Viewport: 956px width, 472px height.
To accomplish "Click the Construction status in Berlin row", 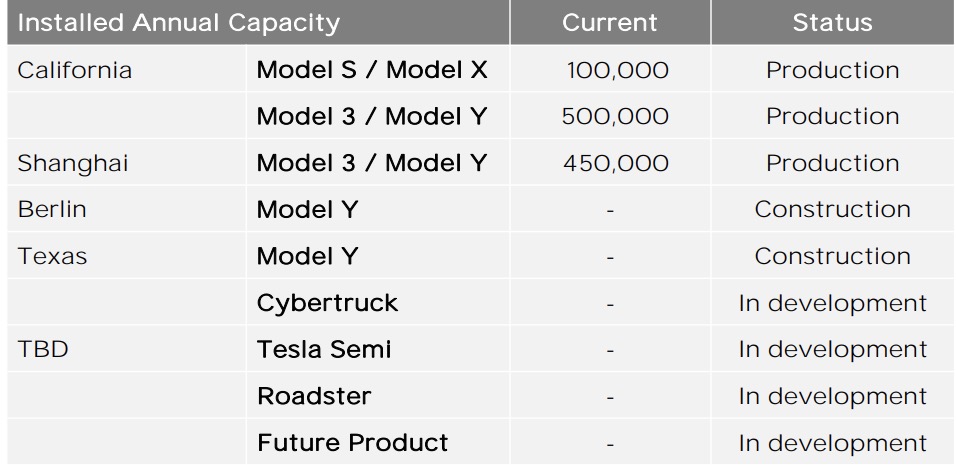I will 832,209.
